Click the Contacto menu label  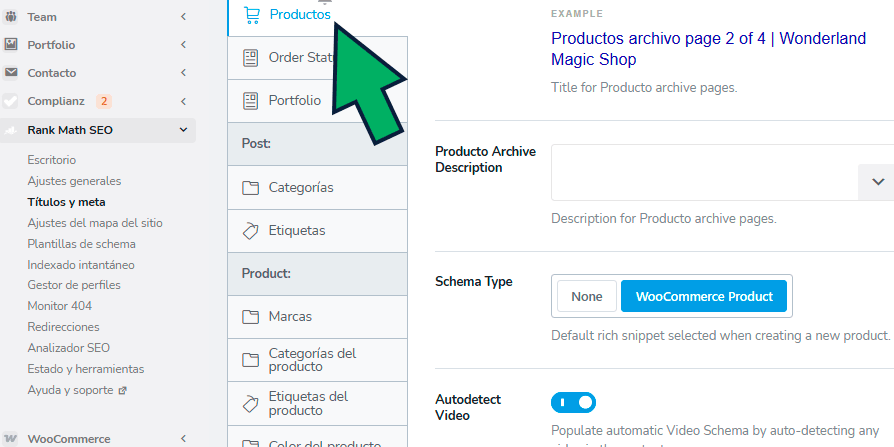[x=52, y=73]
